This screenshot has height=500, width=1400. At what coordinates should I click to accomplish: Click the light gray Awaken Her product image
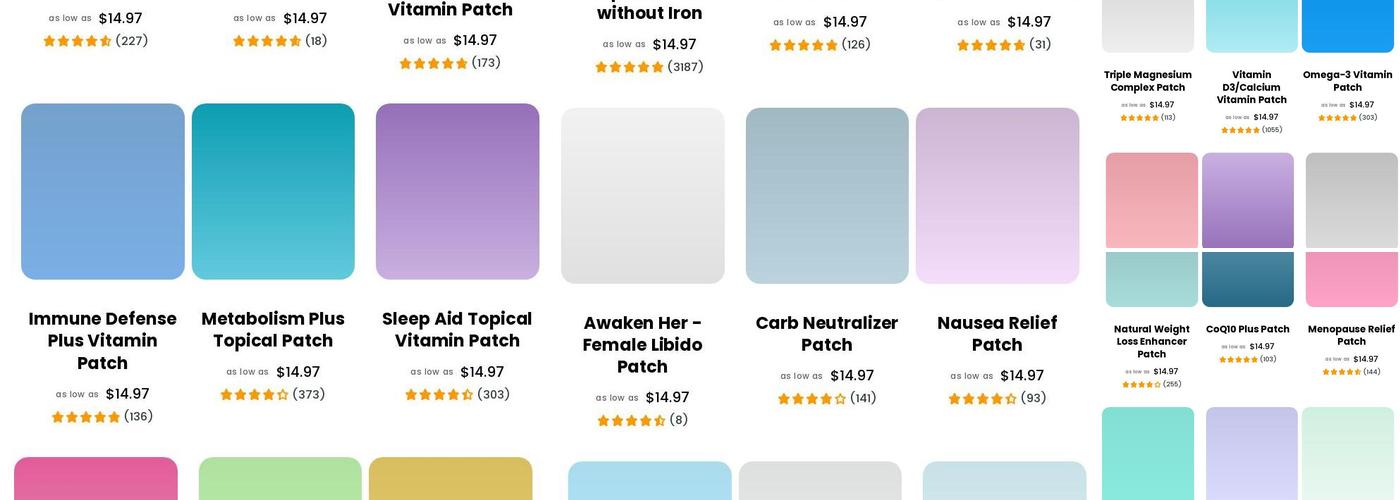point(642,195)
